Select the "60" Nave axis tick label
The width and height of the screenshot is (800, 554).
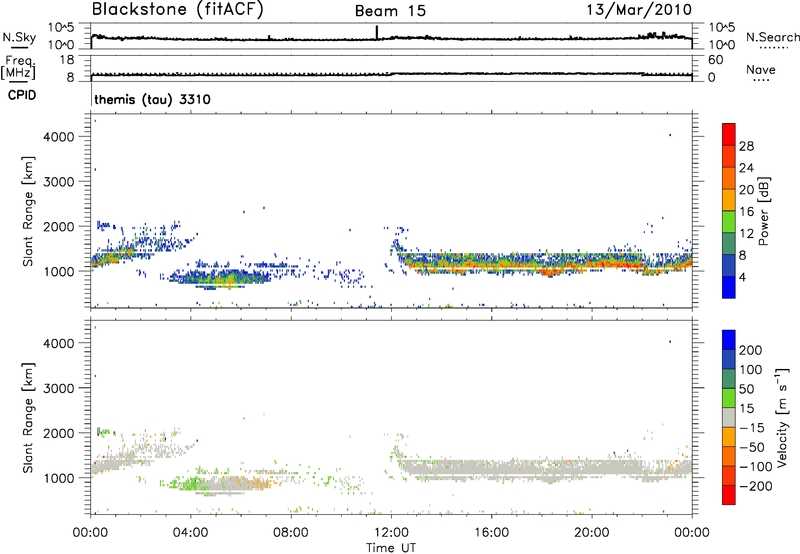tap(715, 60)
